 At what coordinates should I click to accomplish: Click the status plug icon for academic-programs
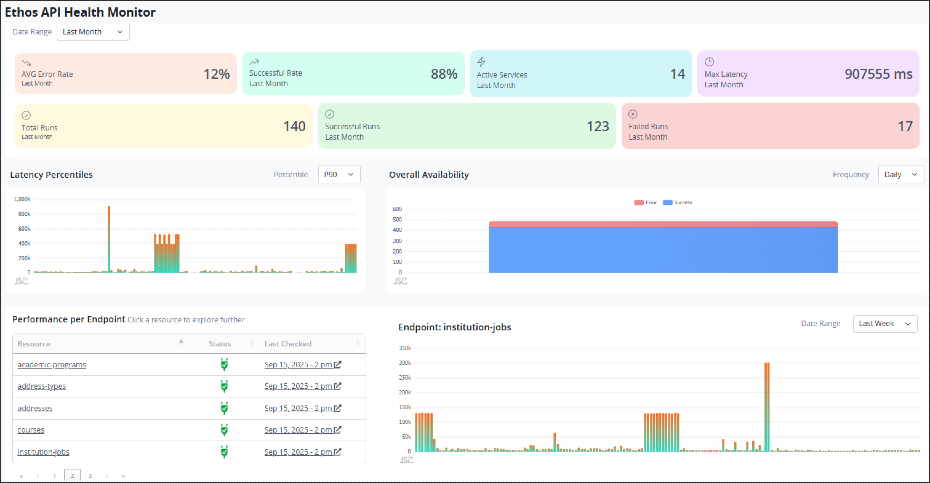click(x=224, y=364)
